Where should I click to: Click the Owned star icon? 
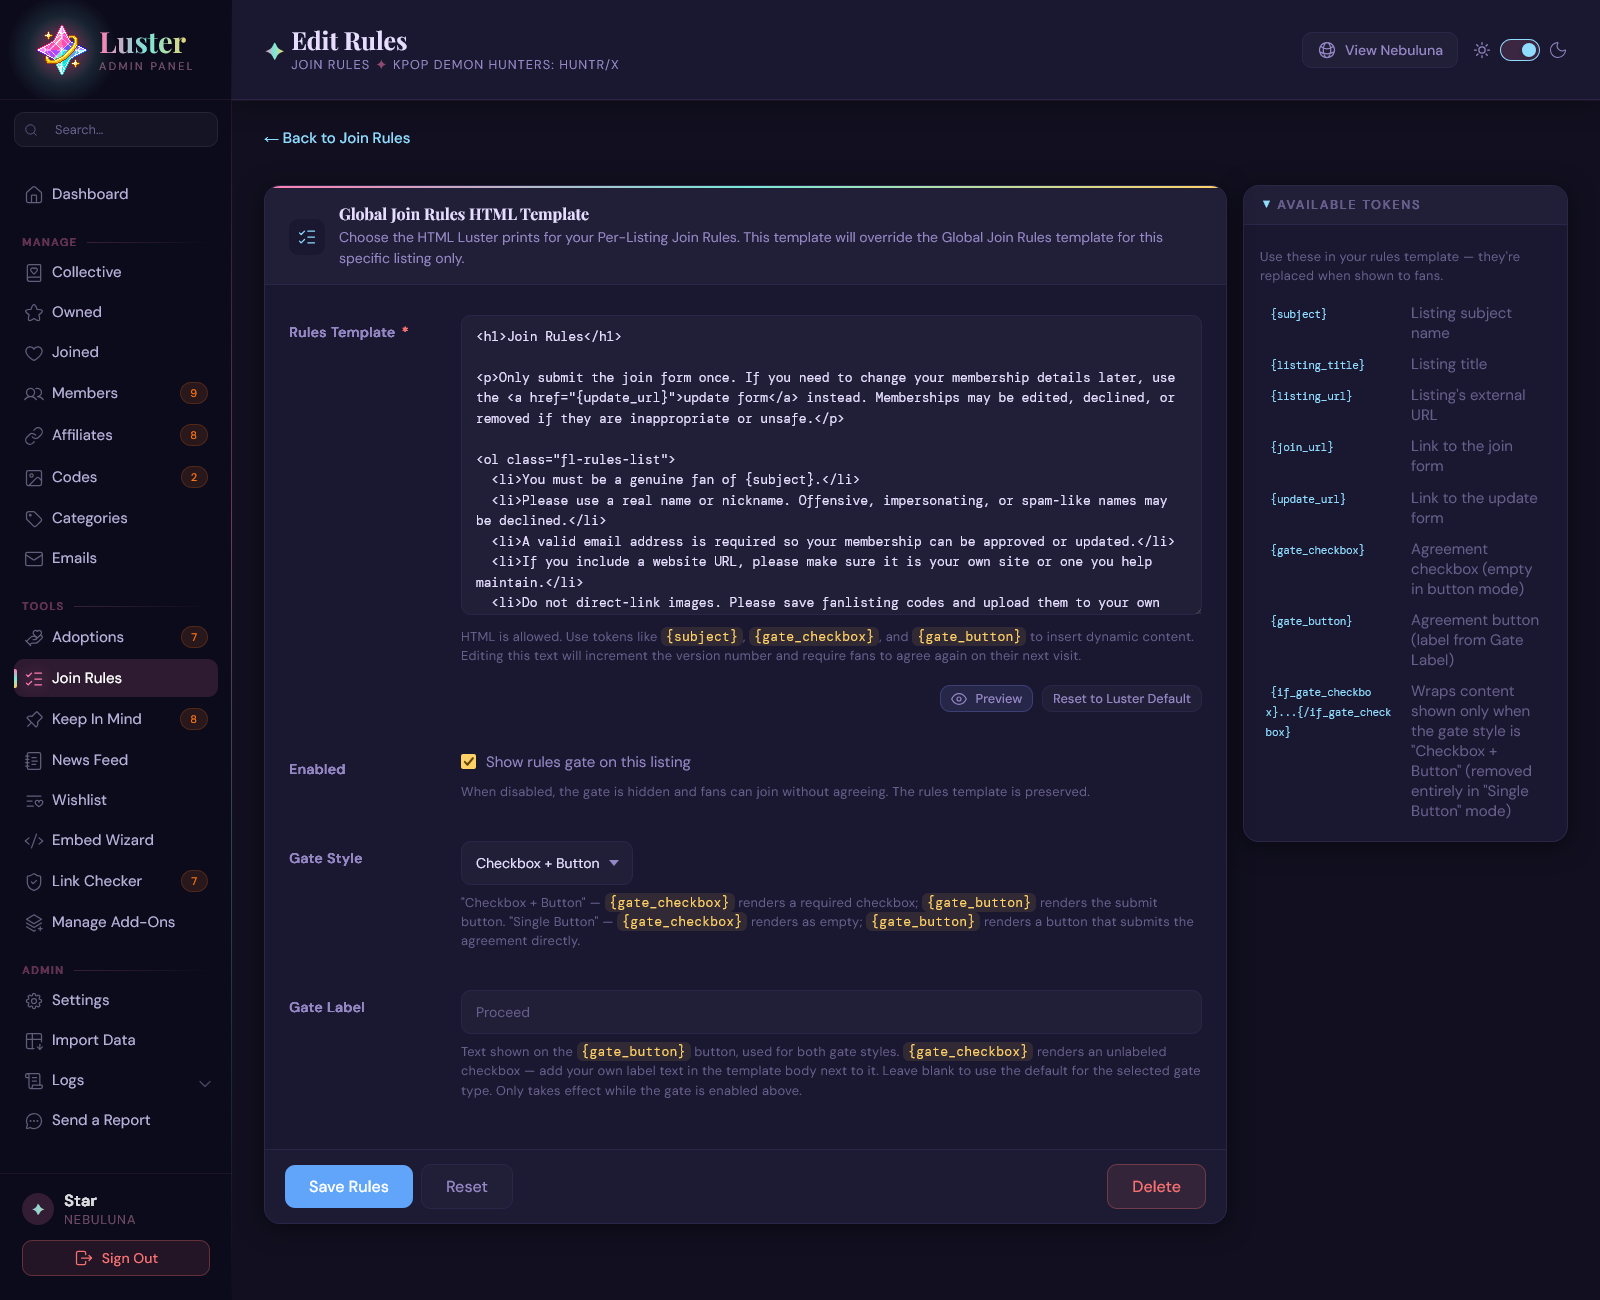pyautogui.click(x=34, y=312)
